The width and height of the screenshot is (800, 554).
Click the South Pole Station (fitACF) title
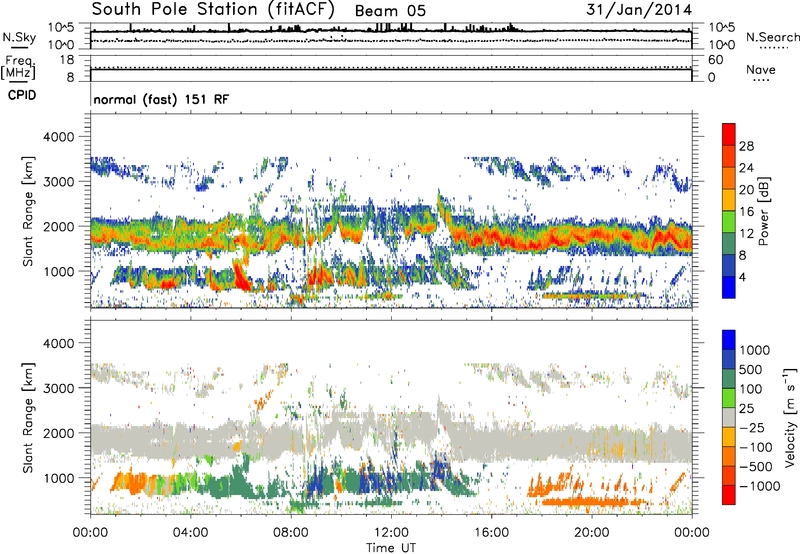pos(213,9)
